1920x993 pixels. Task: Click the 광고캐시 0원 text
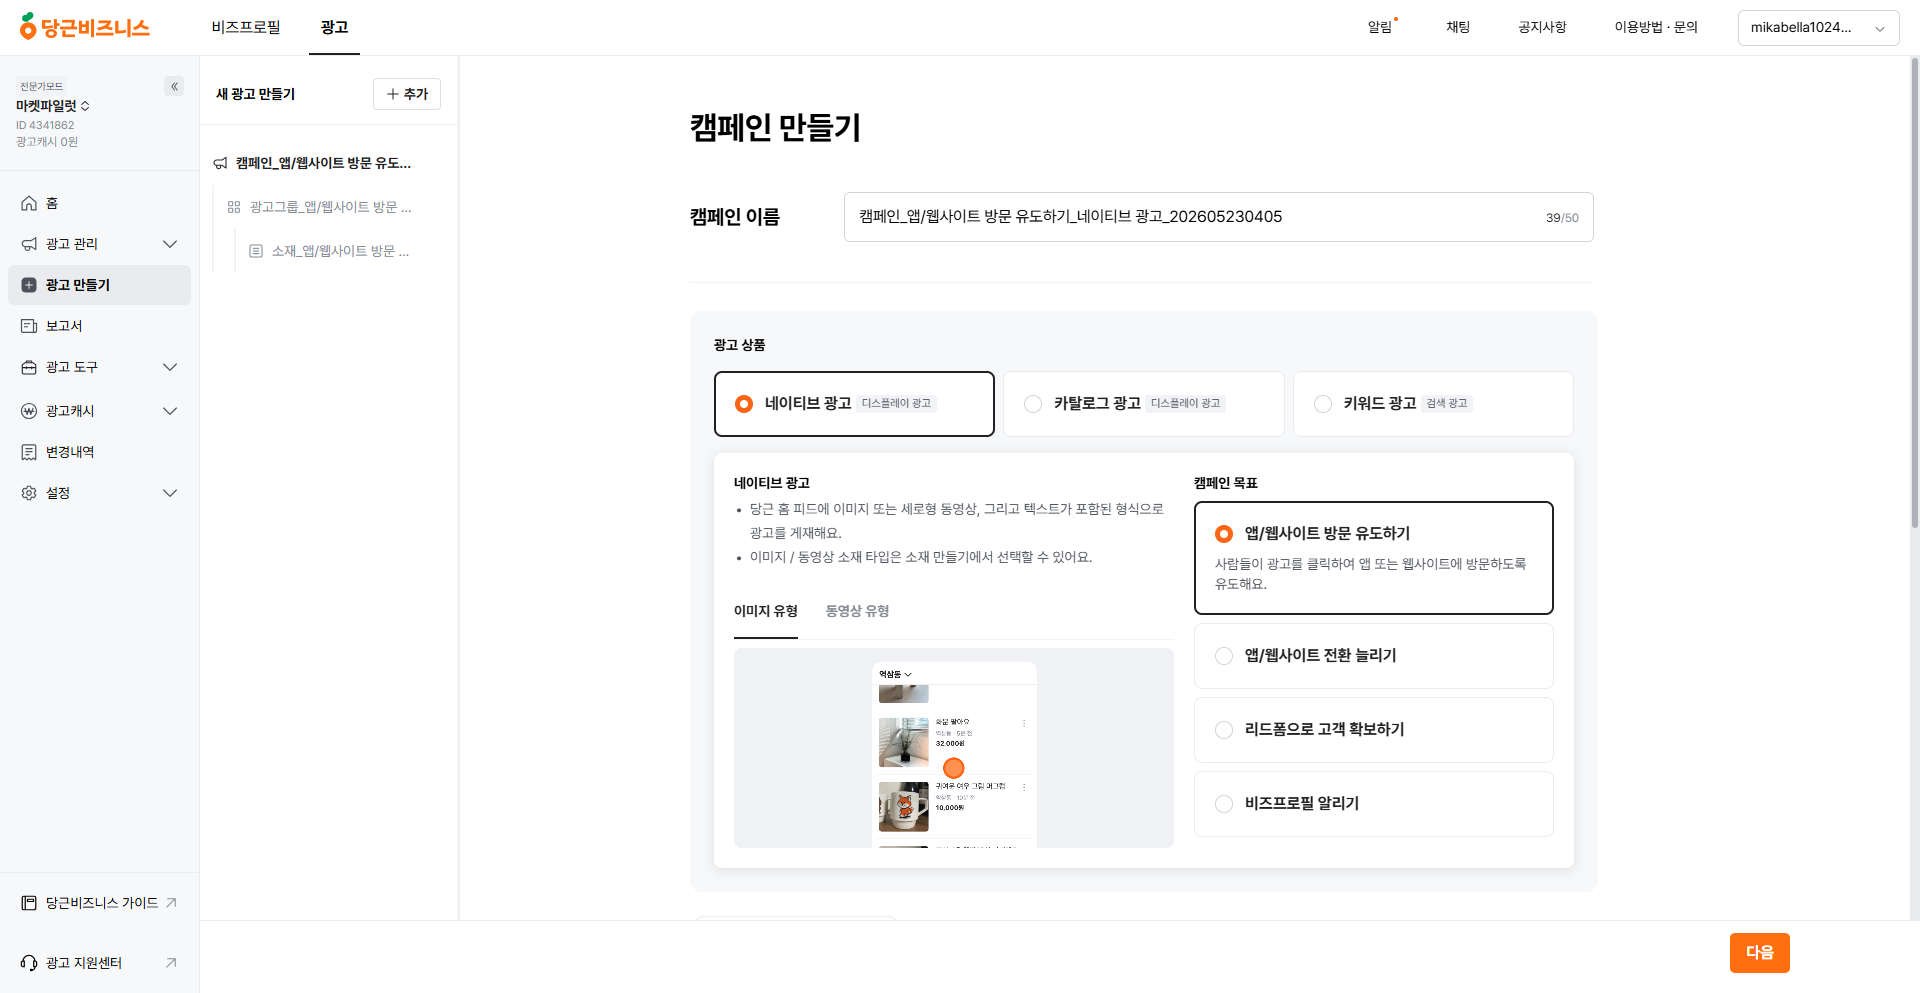pyautogui.click(x=47, y=142)
